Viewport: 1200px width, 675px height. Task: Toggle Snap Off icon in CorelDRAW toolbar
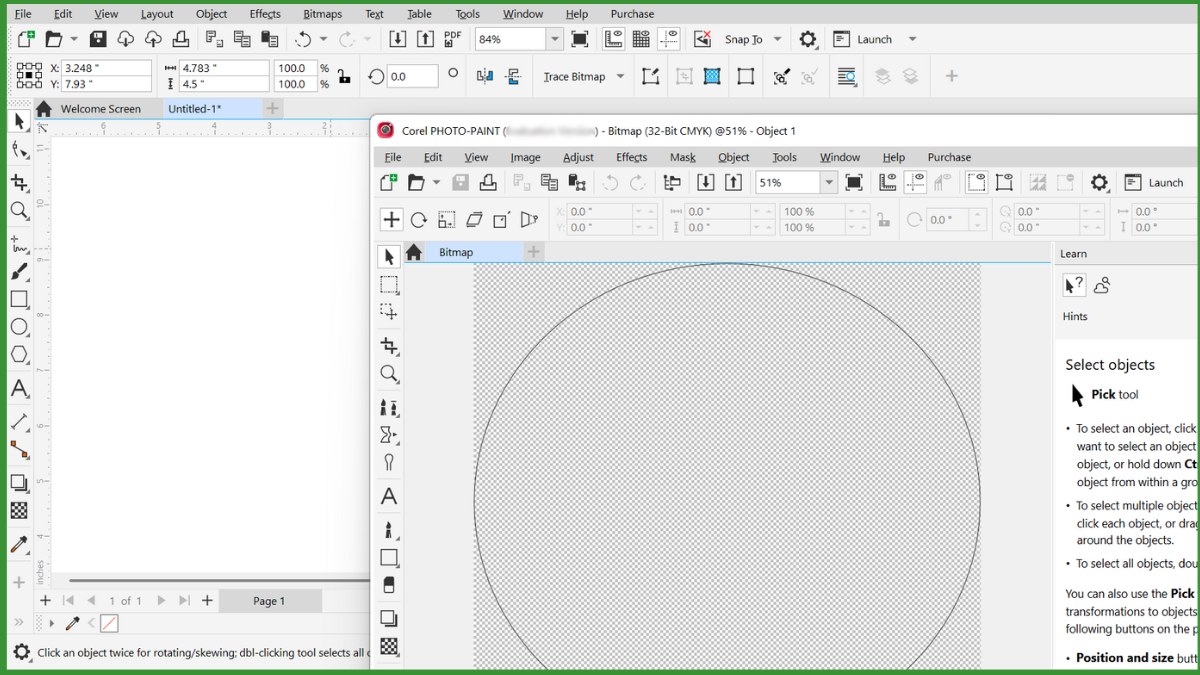click(x=703, y=39)
